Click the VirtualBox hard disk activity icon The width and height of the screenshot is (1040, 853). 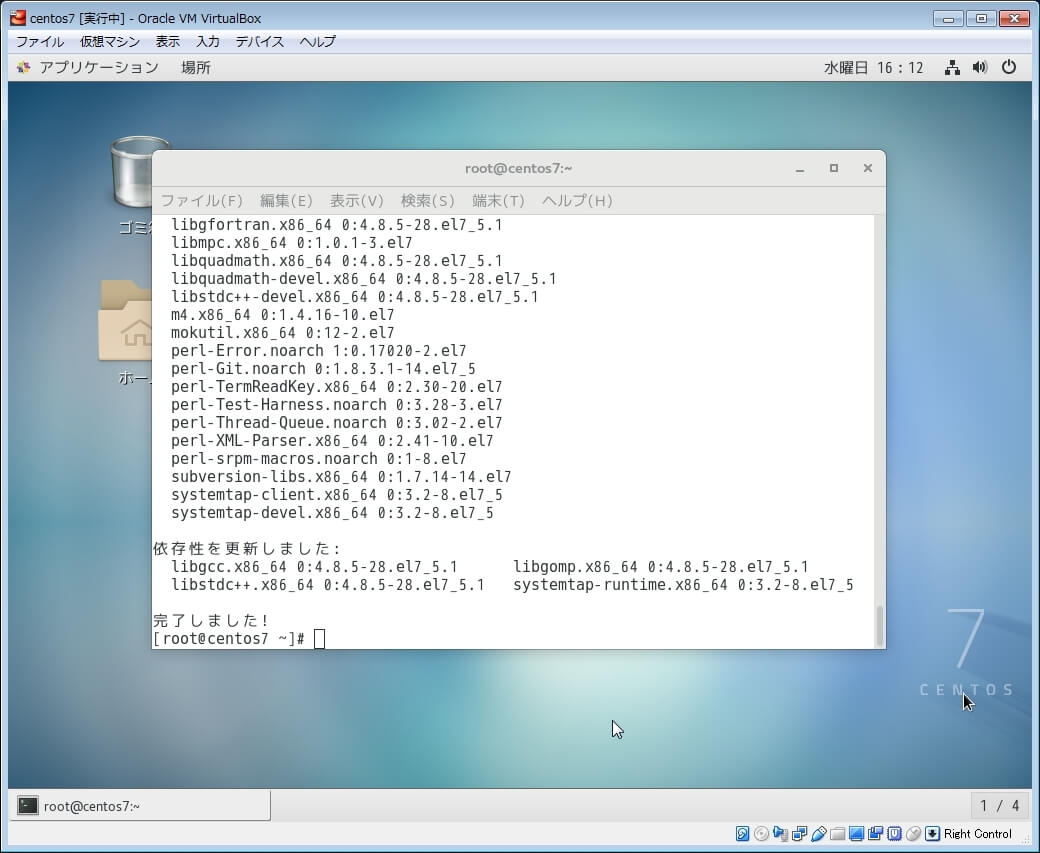743,833
